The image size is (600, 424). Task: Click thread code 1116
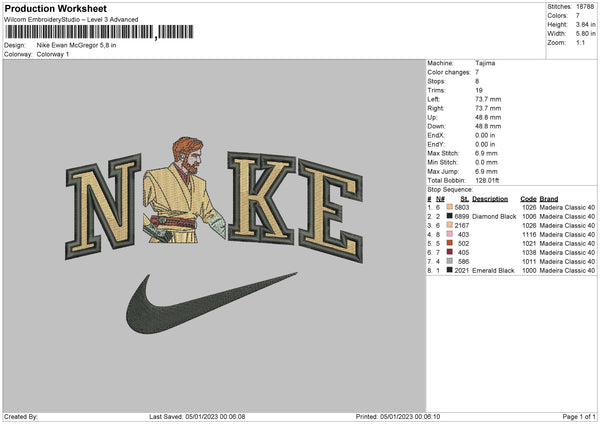[529, 235]
